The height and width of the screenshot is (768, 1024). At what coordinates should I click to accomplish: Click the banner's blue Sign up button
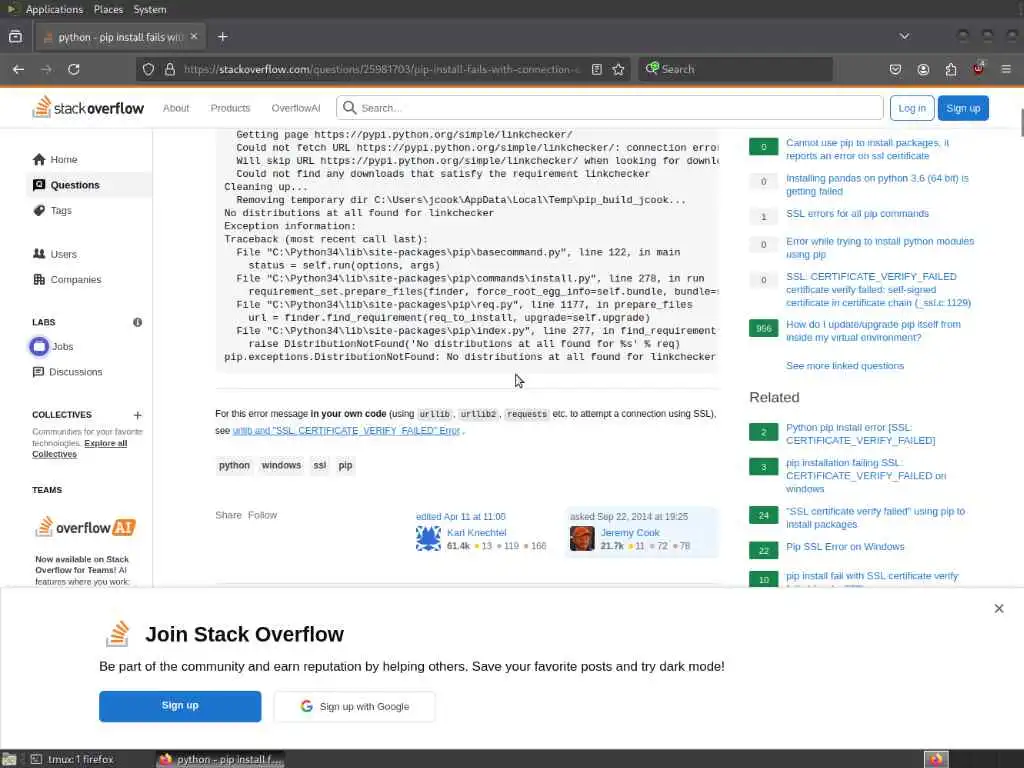180,706
